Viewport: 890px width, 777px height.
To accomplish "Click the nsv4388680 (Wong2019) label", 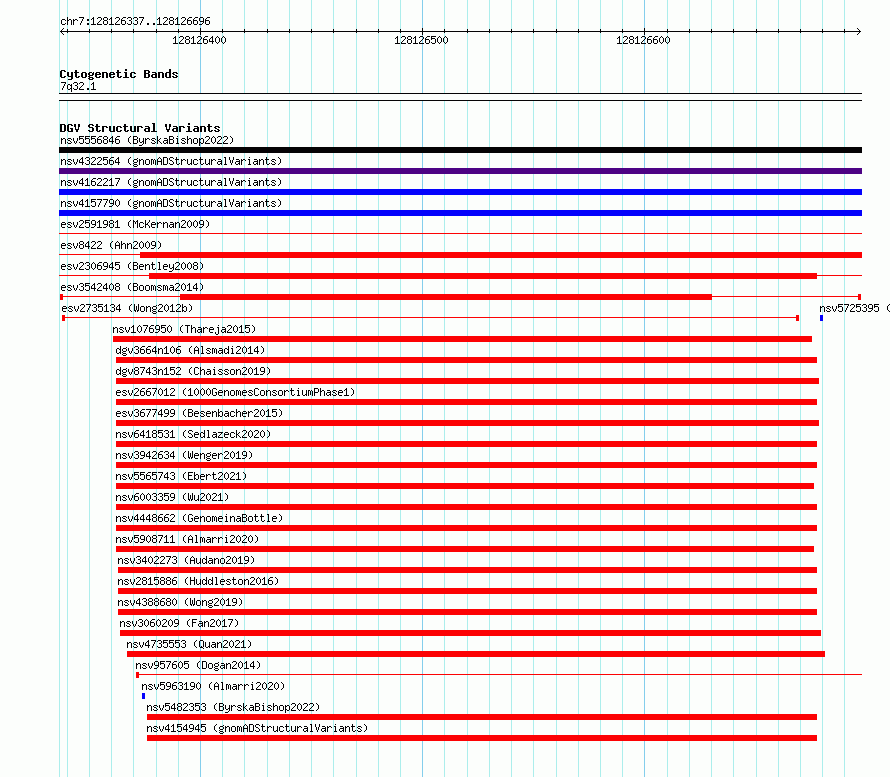I will (x=180, y=602).
